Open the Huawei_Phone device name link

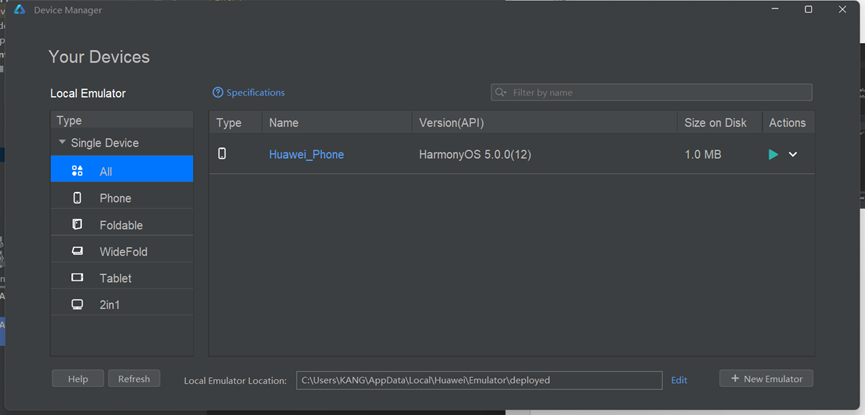[306, 155]
